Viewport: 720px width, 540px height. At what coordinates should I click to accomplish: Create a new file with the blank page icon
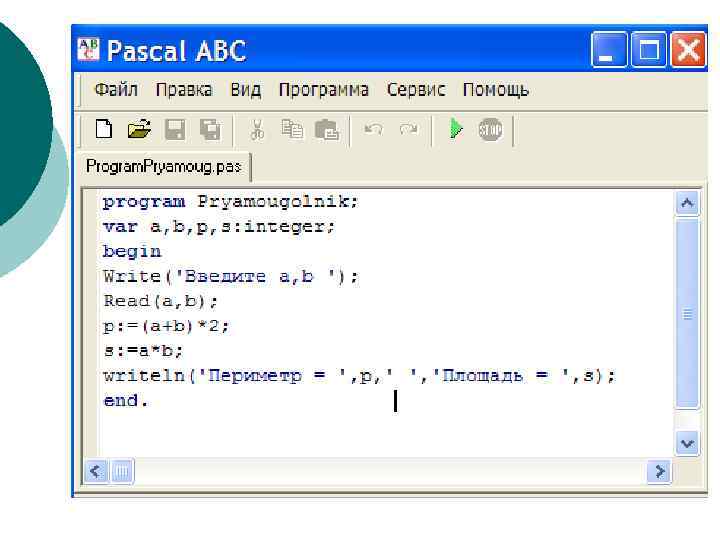(x=104, y=129)
